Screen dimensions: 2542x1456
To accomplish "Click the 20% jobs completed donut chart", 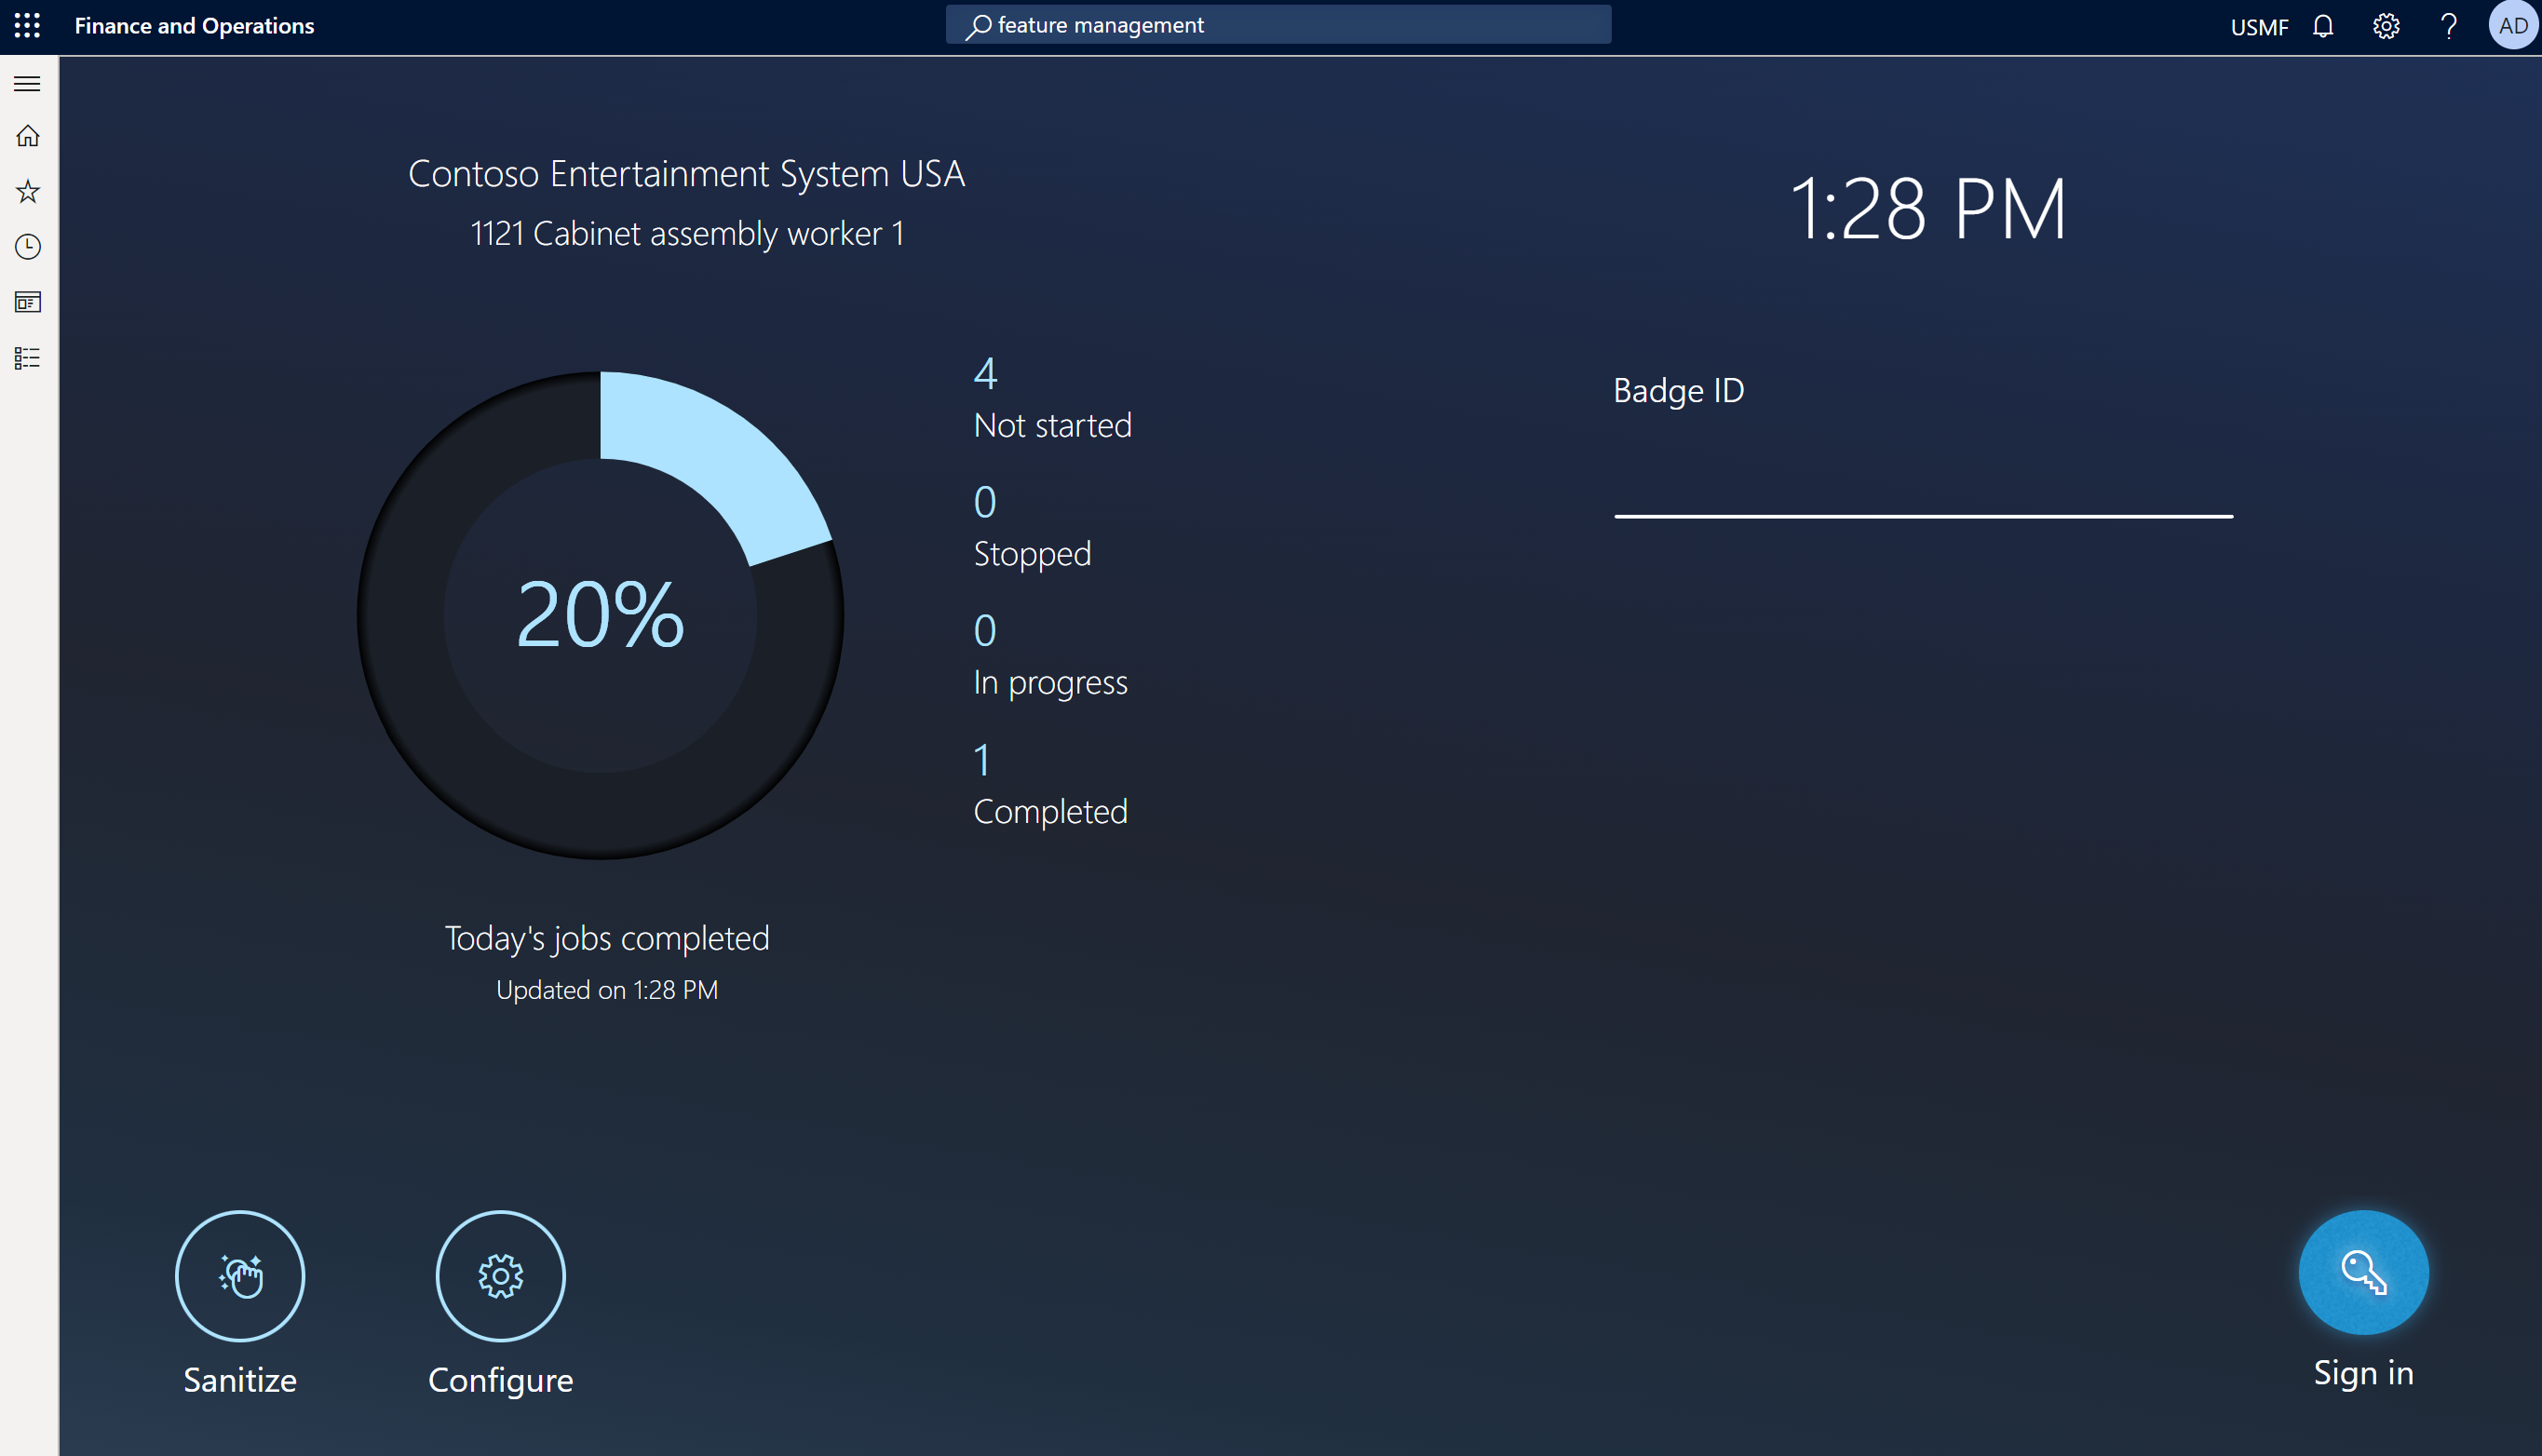I will 600,615.
